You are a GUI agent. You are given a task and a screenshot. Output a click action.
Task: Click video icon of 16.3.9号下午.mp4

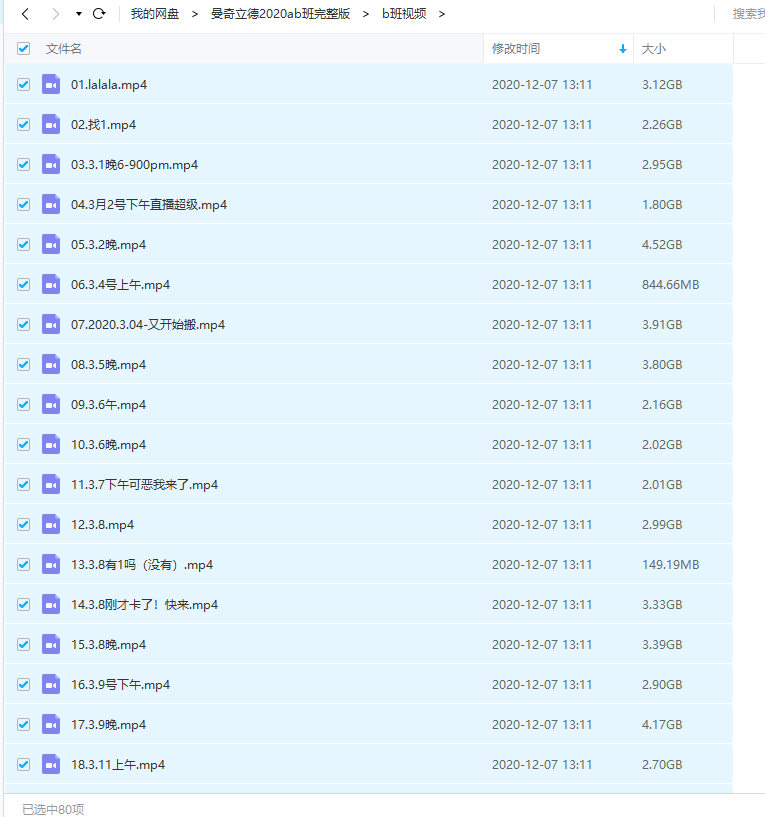[x=51, y=685]
